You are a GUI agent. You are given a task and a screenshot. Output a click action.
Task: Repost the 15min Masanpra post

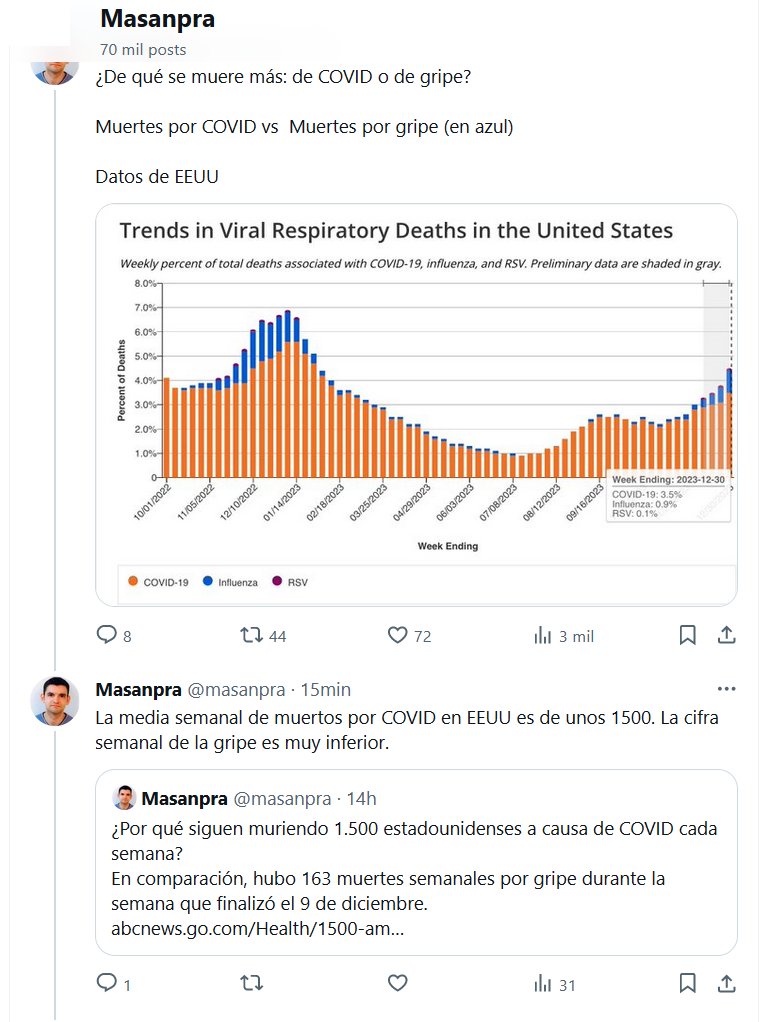(252, 984)
